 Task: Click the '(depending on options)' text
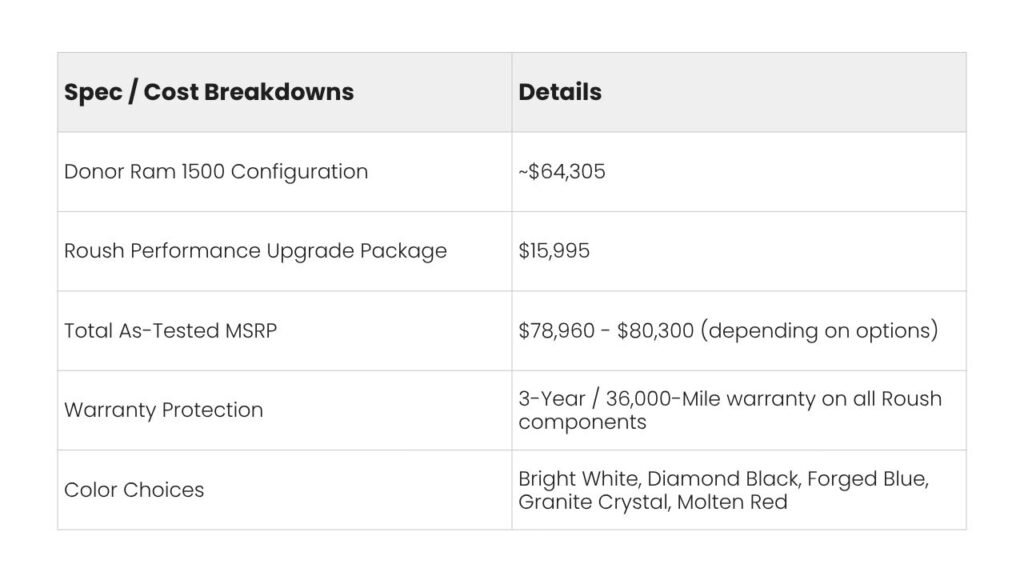(x=820, y=330)
